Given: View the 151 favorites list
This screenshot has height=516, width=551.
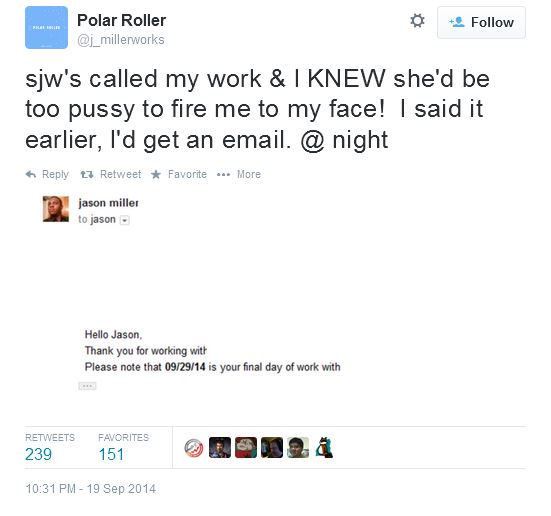Looking at the screenshot, I should coord(123,447).
